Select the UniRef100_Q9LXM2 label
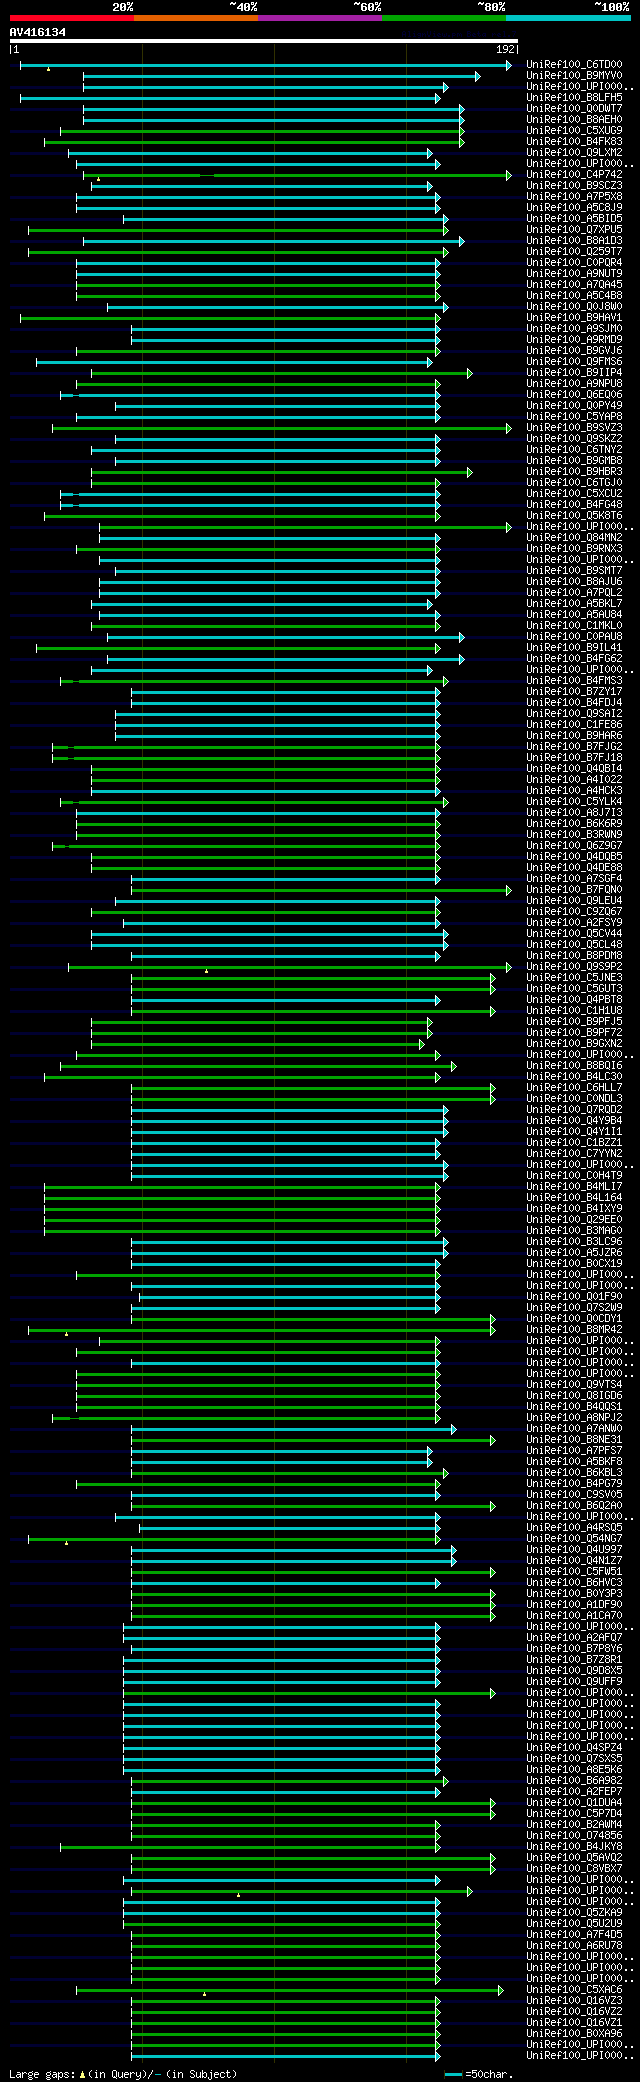This screenshot has width=640, height=2082. point(574,153)
